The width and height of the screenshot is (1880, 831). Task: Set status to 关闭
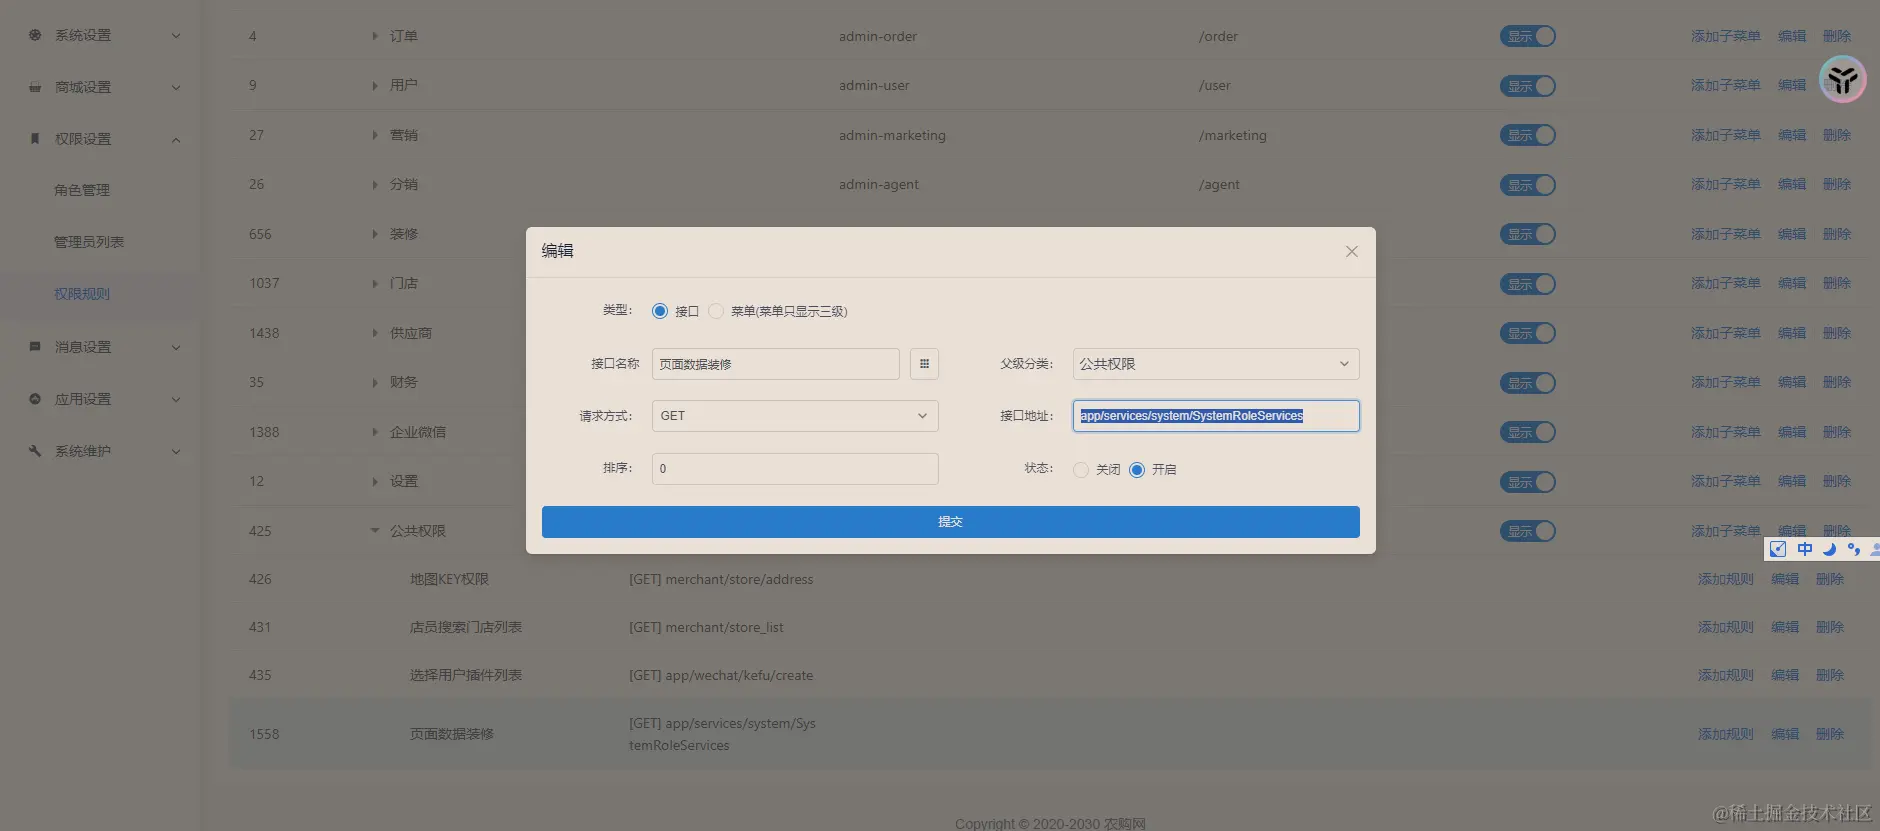(x=1081, y=470)
